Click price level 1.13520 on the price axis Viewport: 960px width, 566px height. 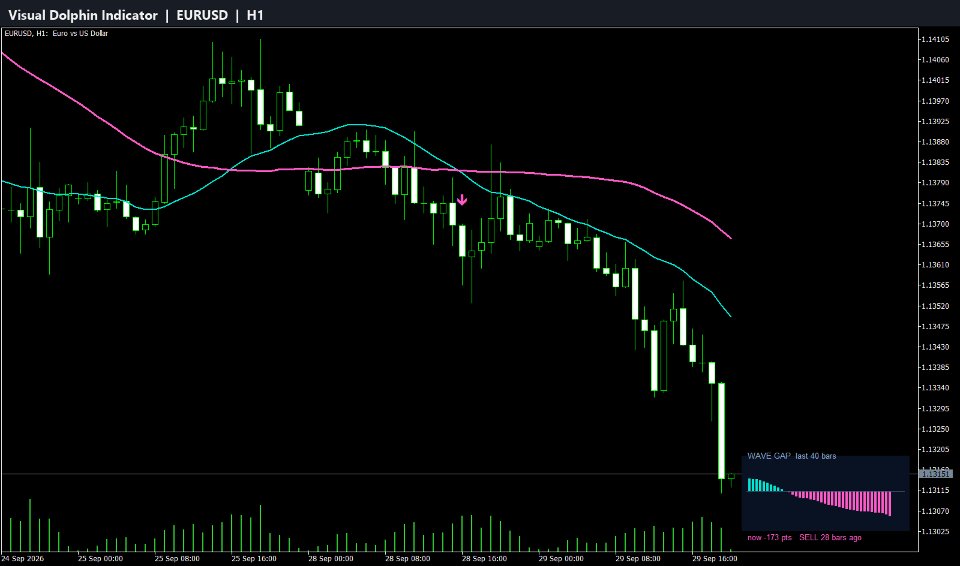[x=934, y=306]
